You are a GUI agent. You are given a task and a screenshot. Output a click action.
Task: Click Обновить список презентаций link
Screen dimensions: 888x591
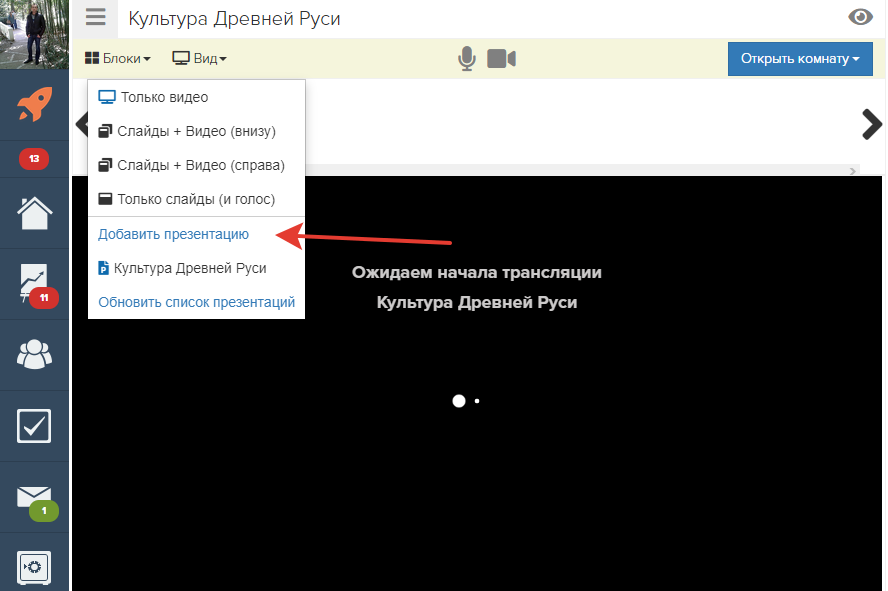pyautogui.click(x=196, y=302)
